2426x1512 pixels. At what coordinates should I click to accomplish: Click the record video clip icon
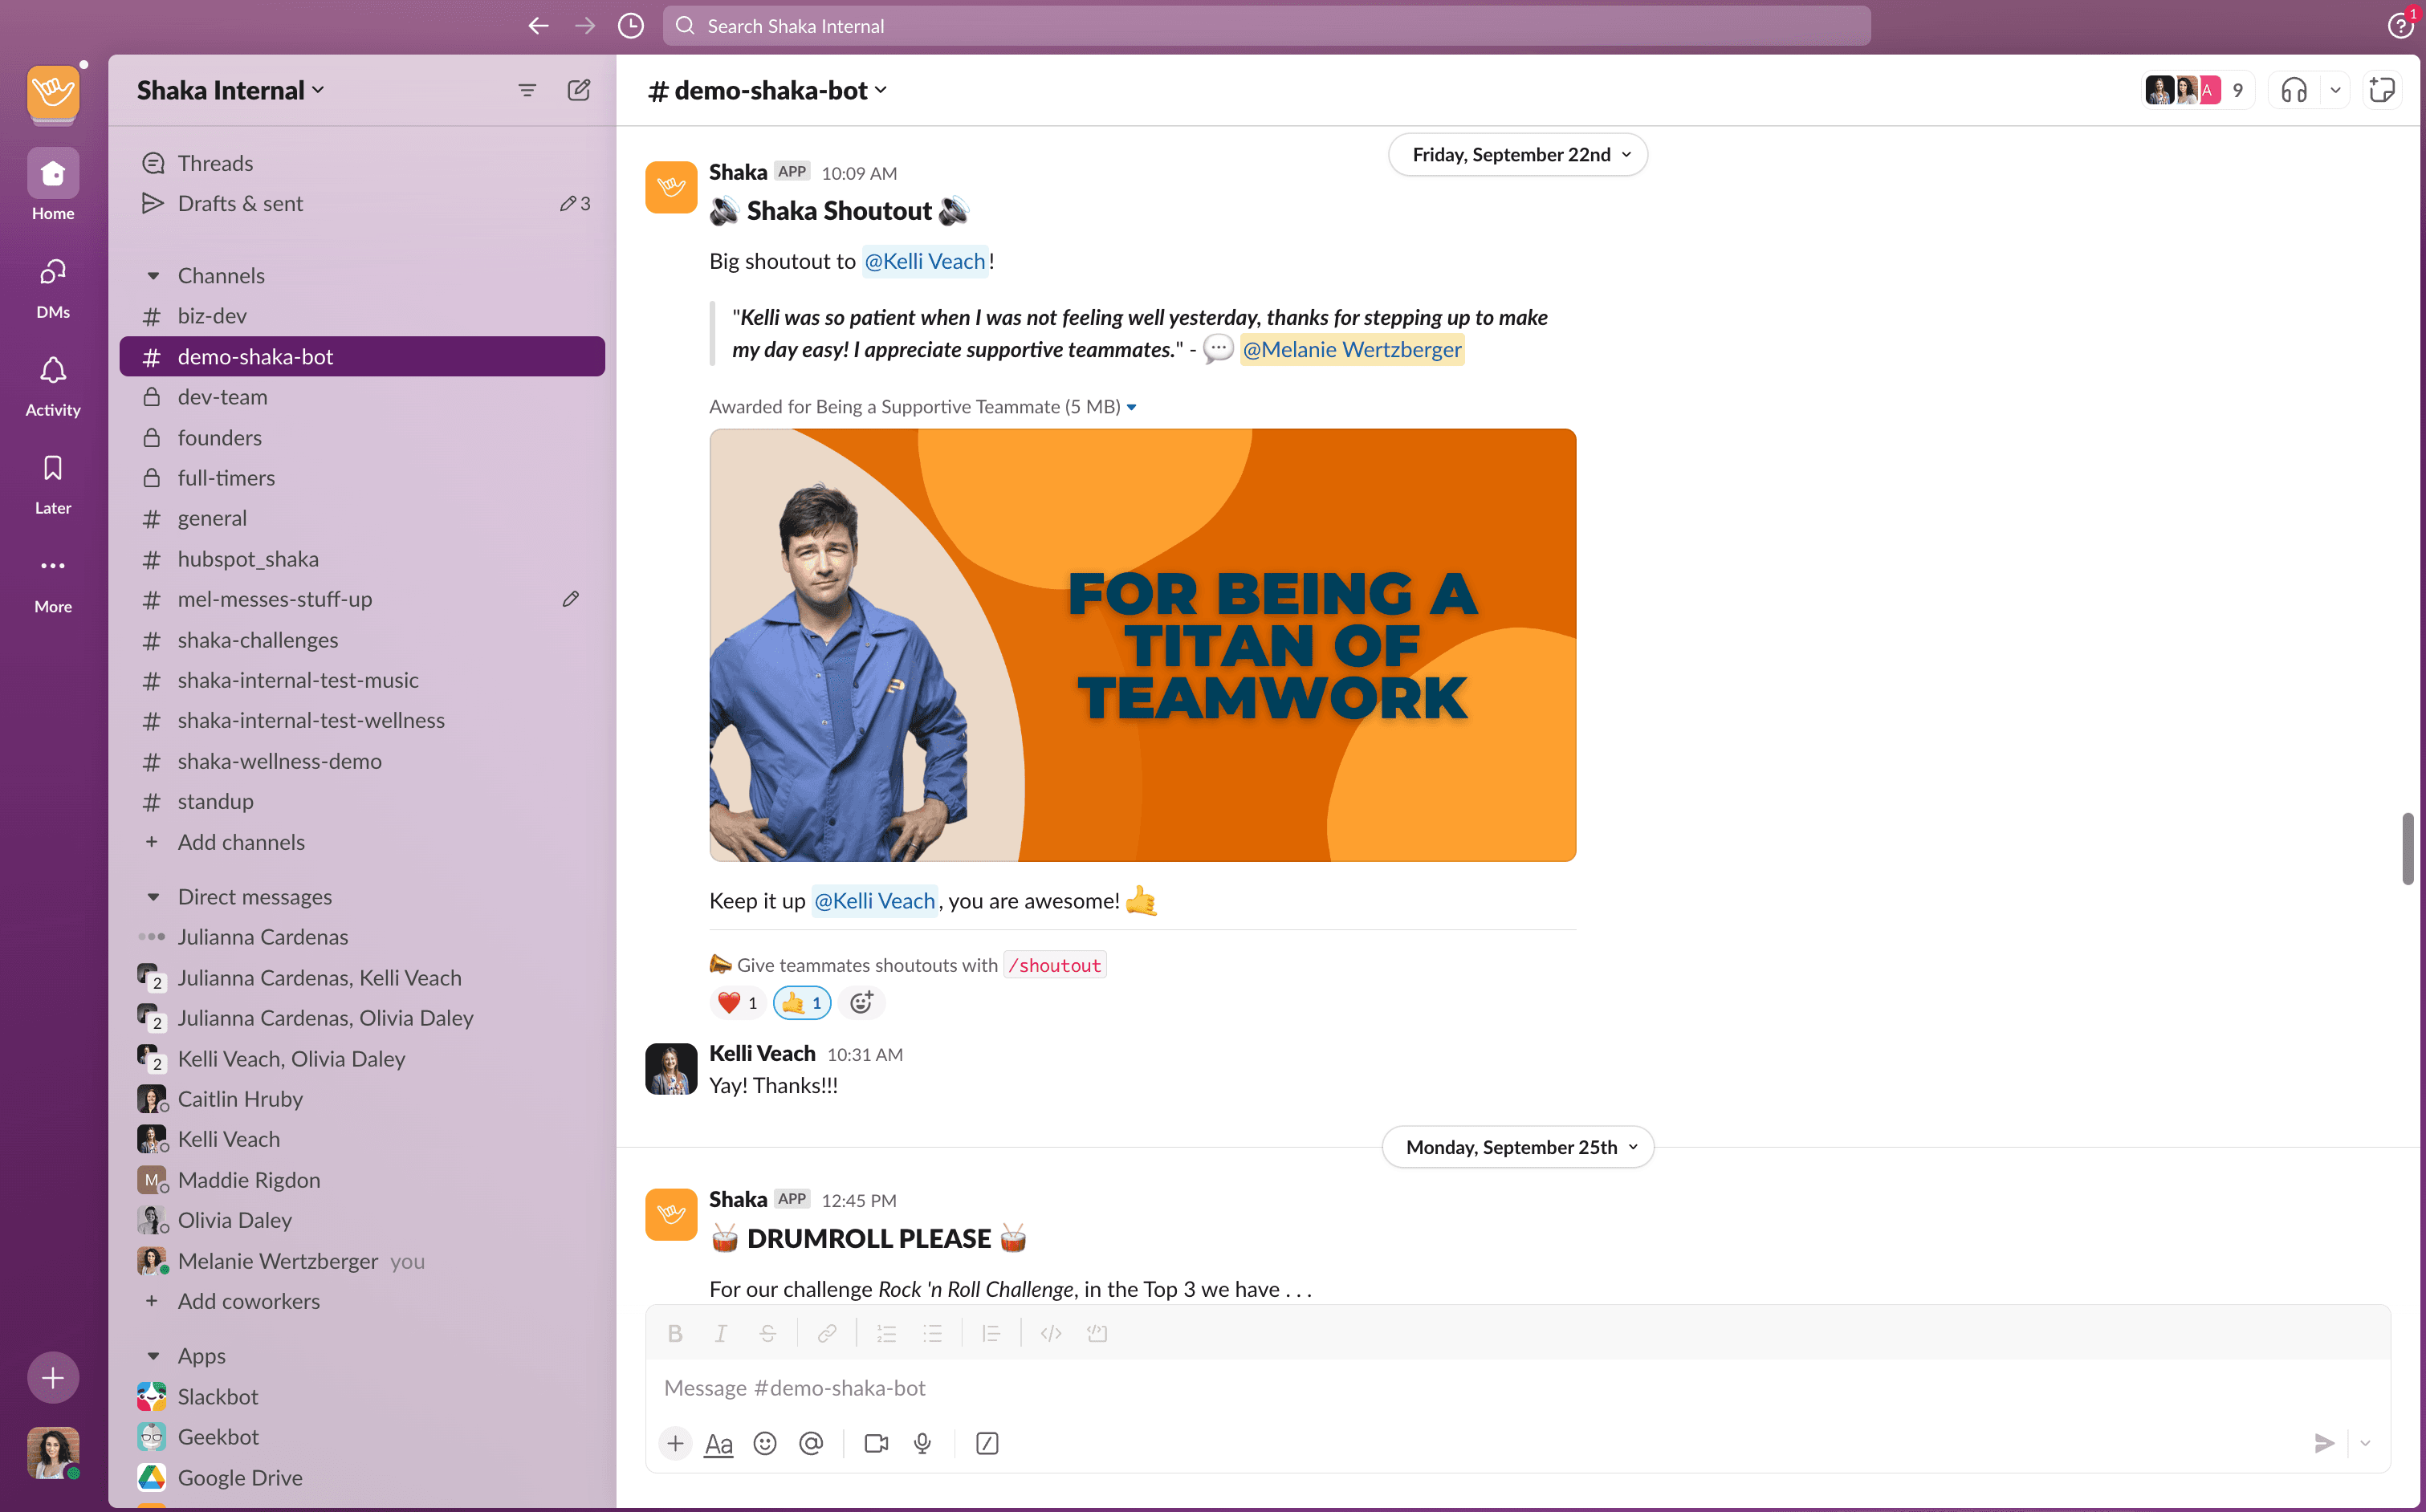coord(876,1443)
